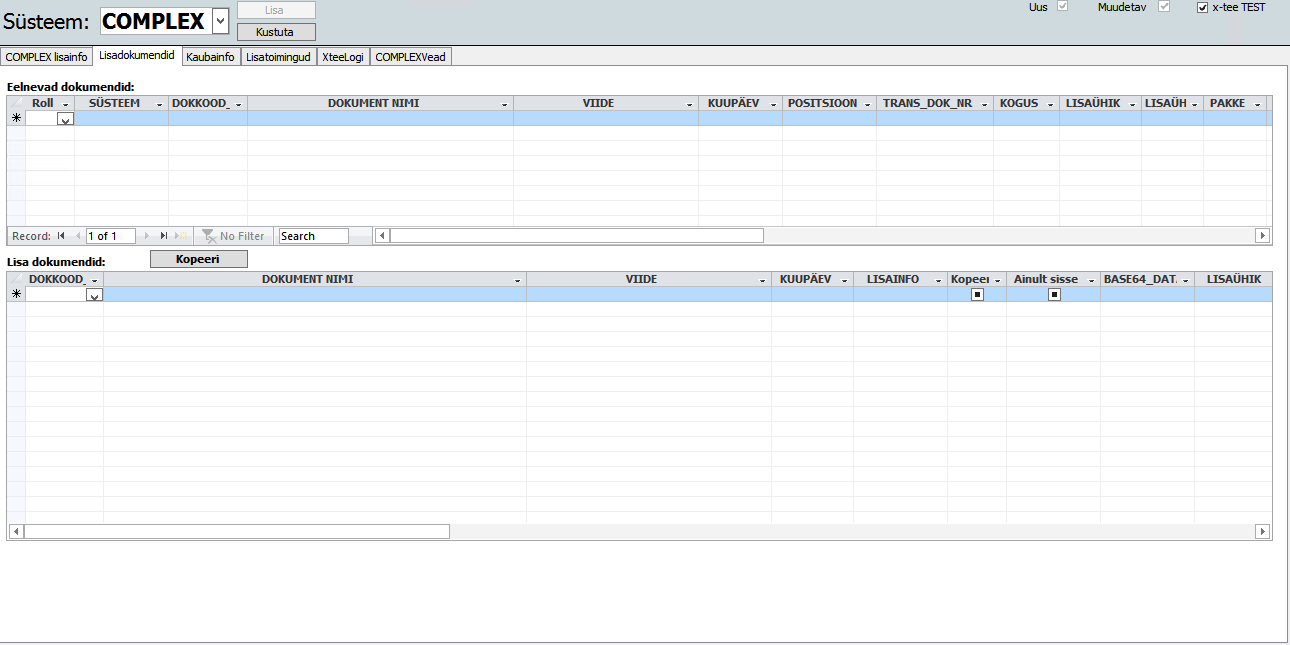This screenshot has height=645, width=1290.
Task: Open Roll column header filter arrow
Action: pyautogui.click(x=66, y=104)
